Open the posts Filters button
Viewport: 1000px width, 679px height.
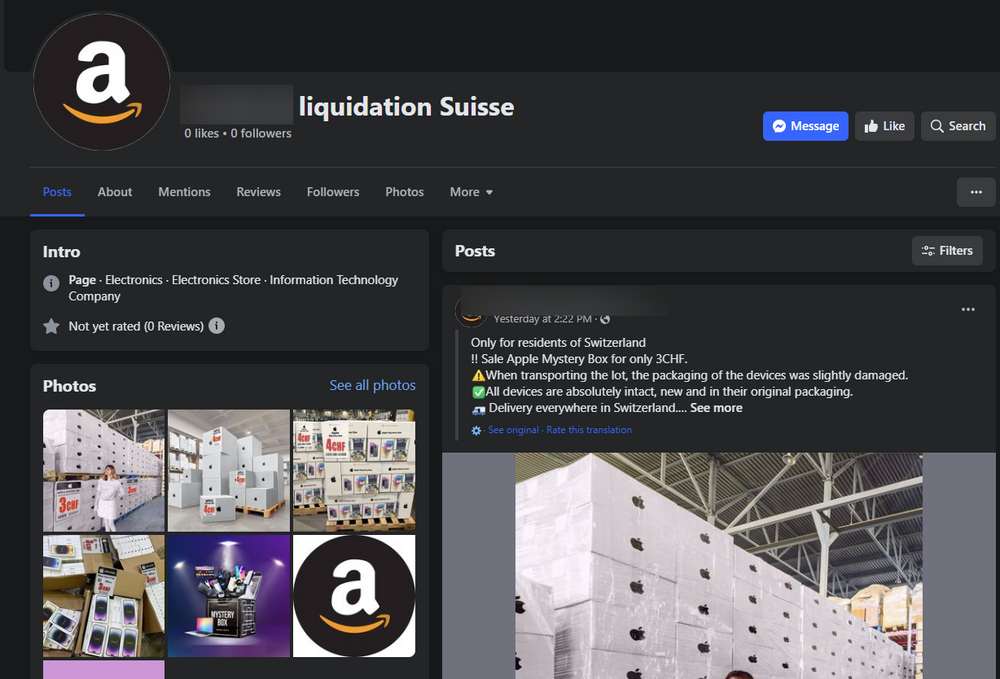947,251
